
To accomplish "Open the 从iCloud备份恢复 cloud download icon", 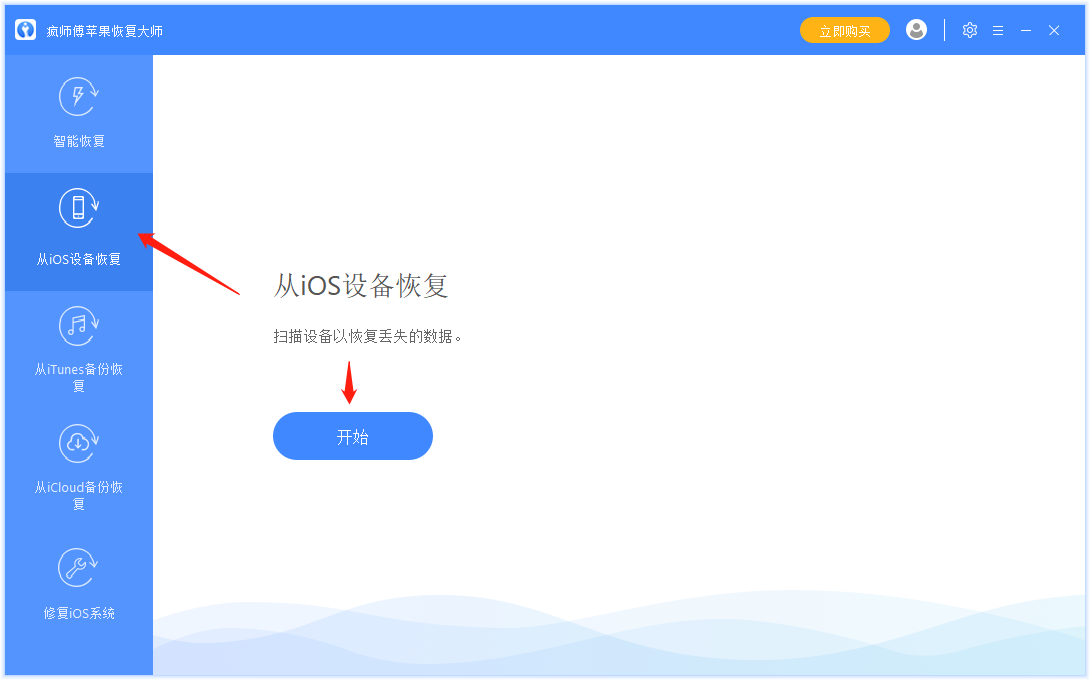I will pyautogui.click(x=78, y=443).
